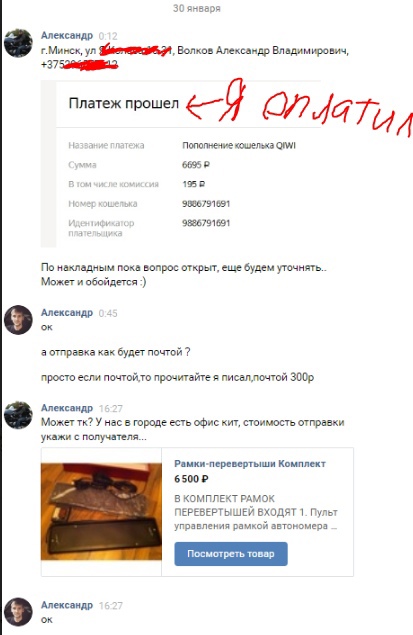413x635 pixels.
Task: Open Александр's avatar on the 0:45 message
Action: (18, 320)
